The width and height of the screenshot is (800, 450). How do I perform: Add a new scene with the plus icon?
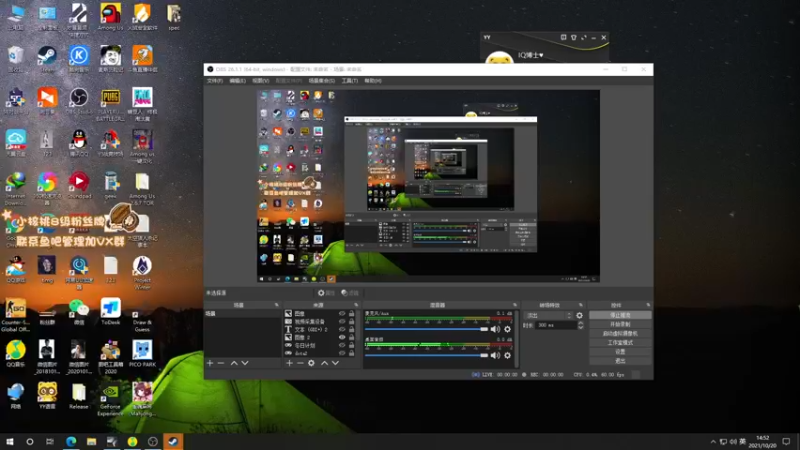click(x=210, y=363)
